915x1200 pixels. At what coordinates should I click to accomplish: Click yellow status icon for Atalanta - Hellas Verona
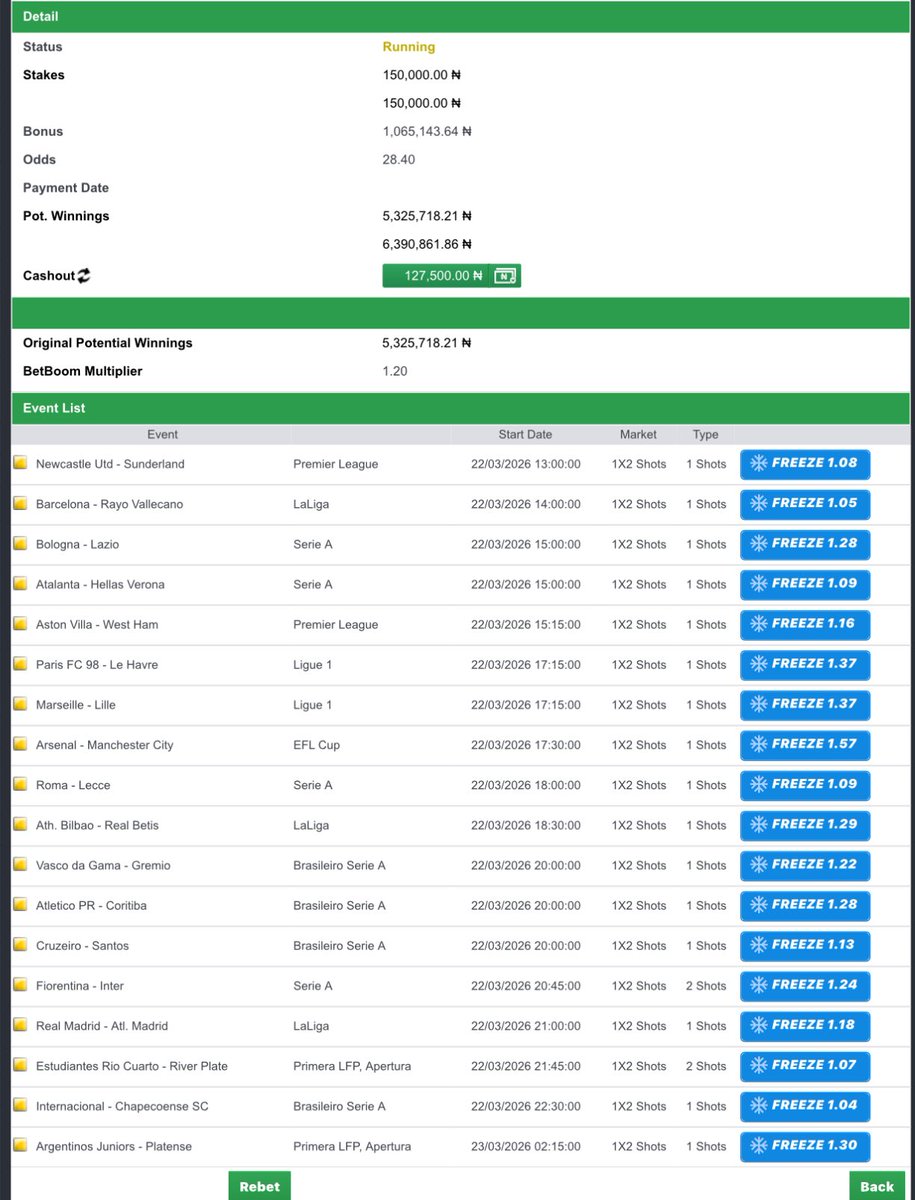pyautogui.click(x=20, y=583)
